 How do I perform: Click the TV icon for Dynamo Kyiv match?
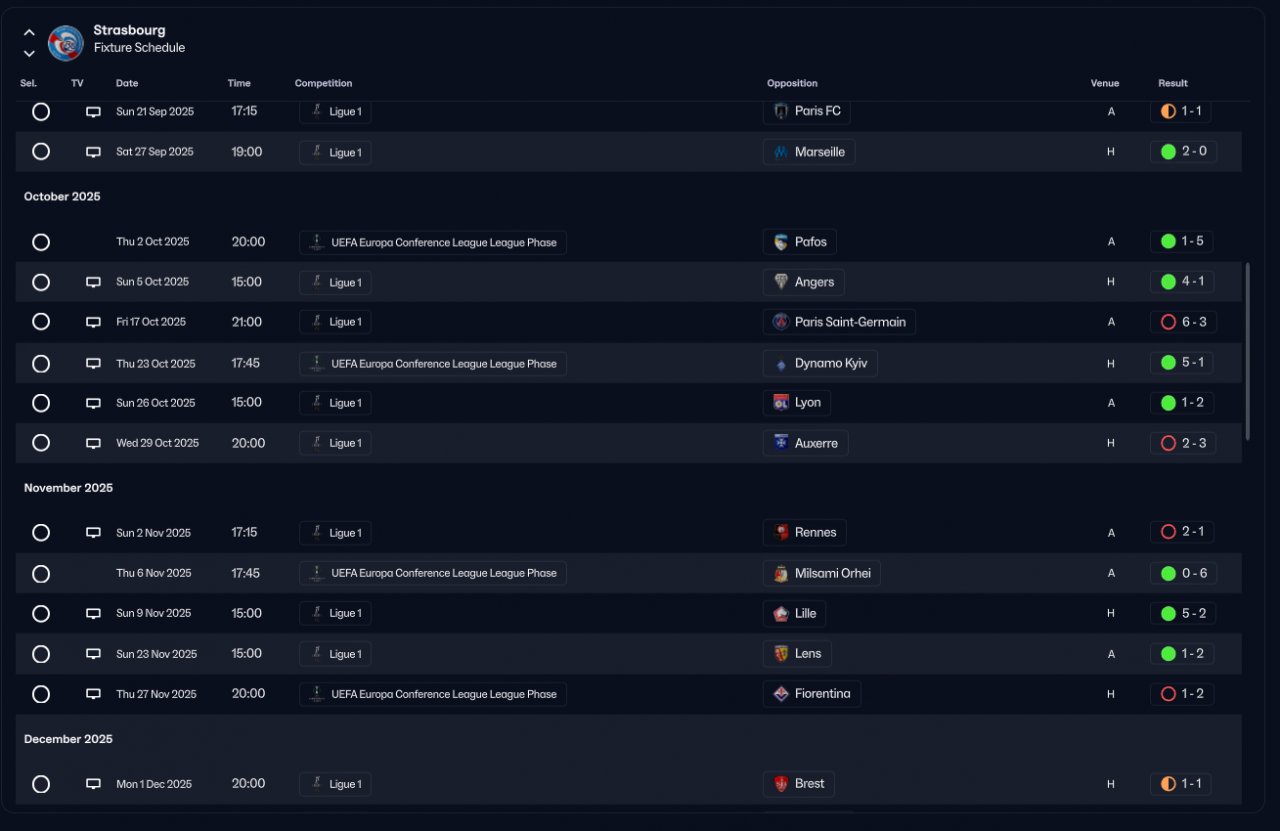[93, 363]
